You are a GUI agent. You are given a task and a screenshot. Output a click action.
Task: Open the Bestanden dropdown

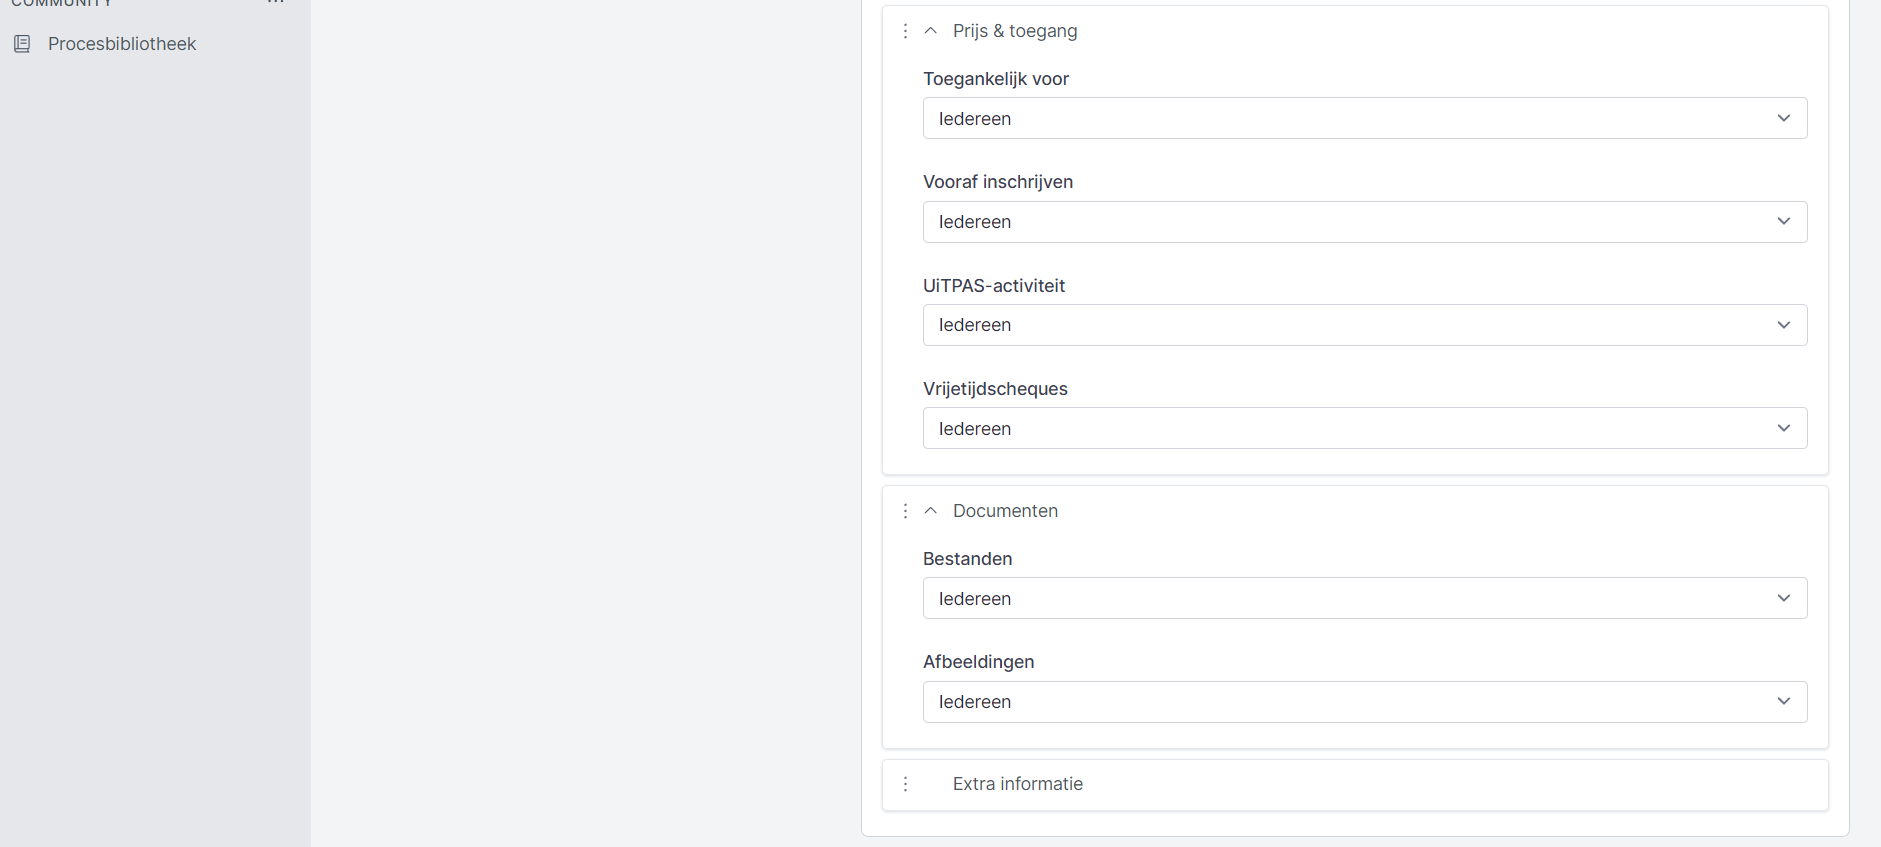(1364, 598)
